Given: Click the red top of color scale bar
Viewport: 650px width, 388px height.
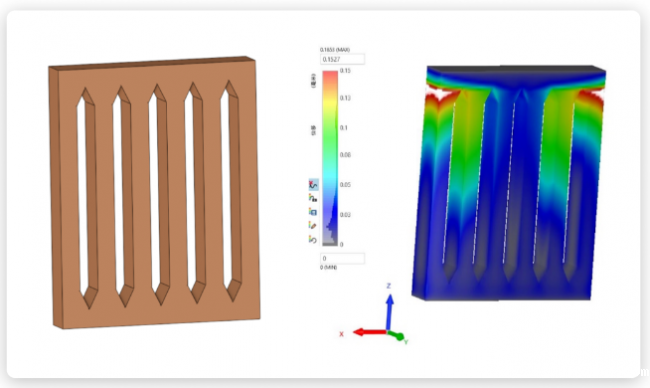Looking at the screenshot, I should click(330, 76).
